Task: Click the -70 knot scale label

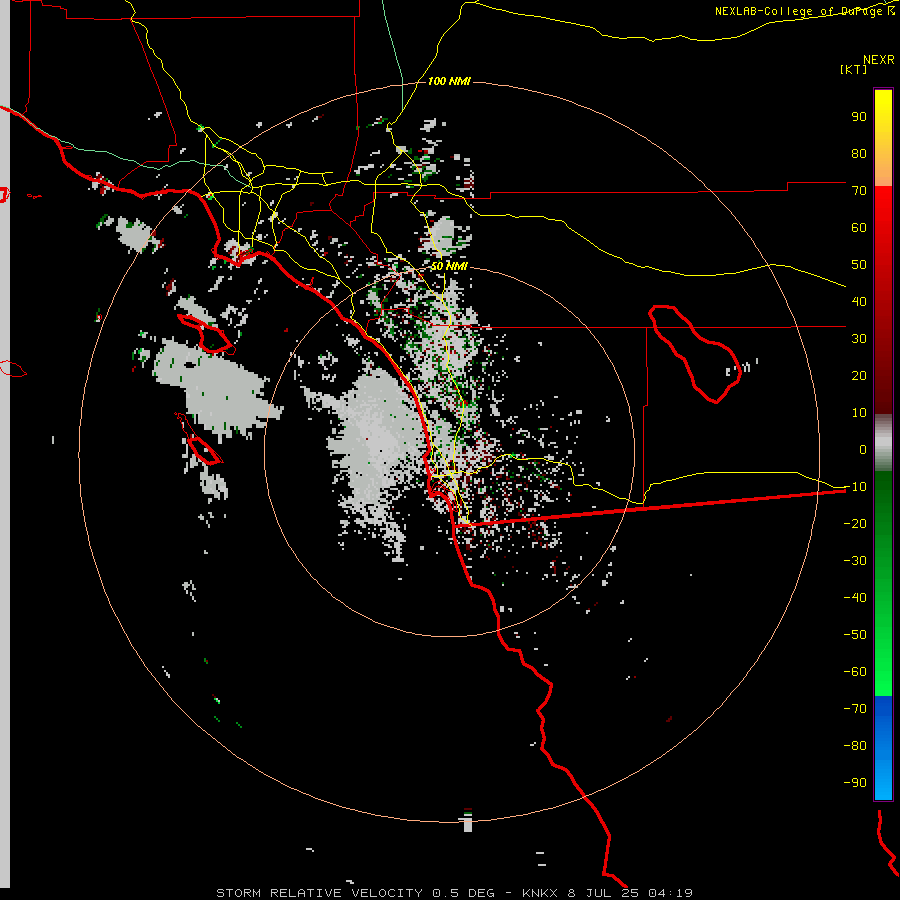Action: 855,709
